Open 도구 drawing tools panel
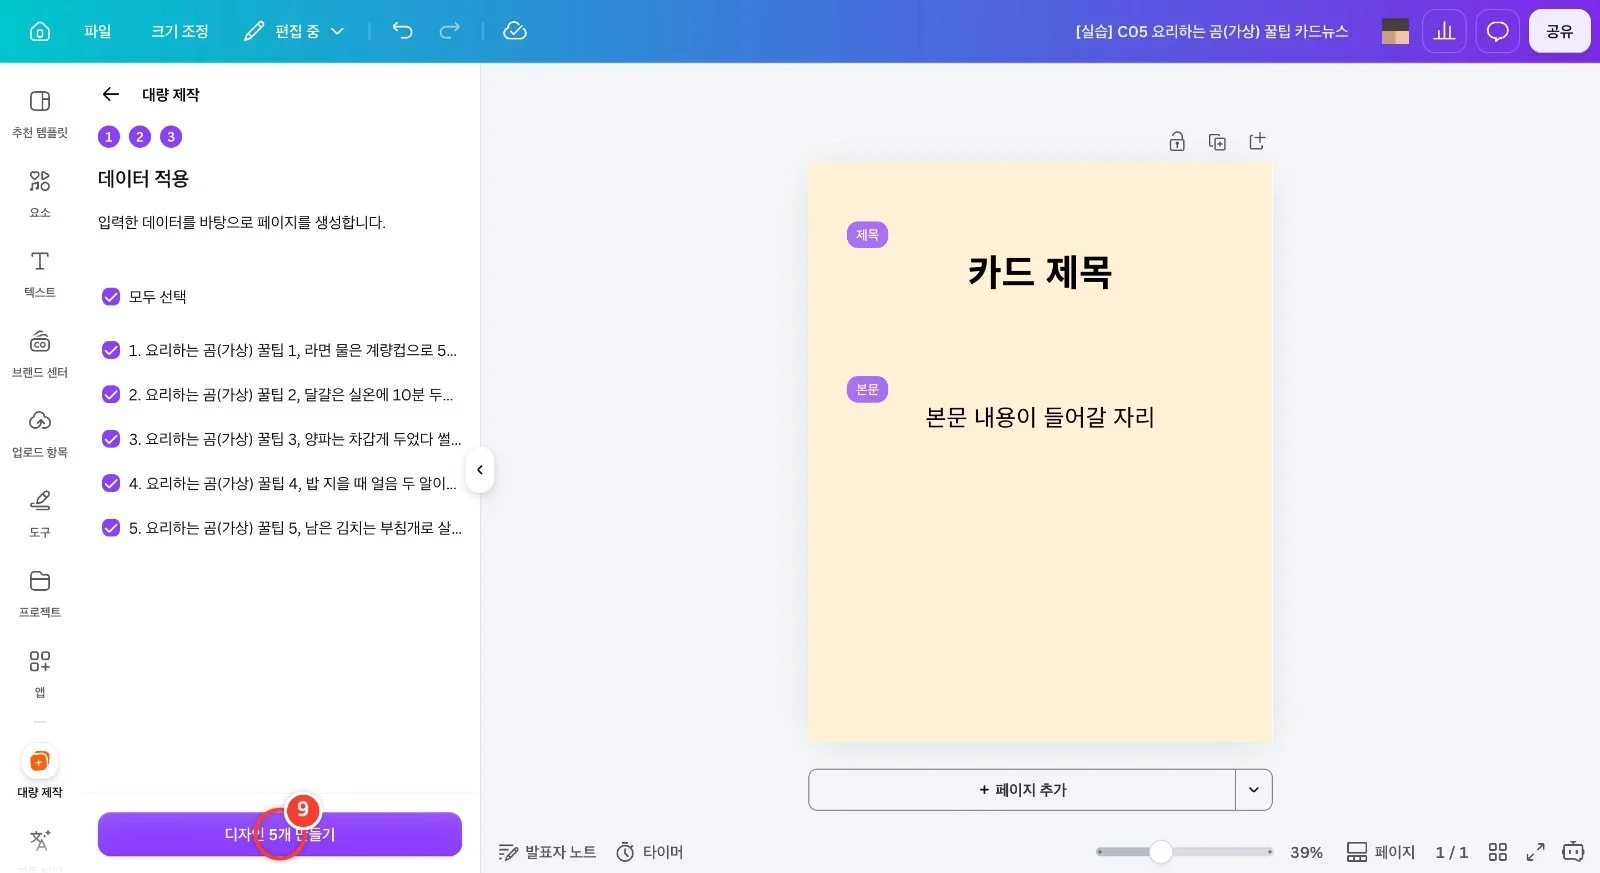 click(40, 514)
